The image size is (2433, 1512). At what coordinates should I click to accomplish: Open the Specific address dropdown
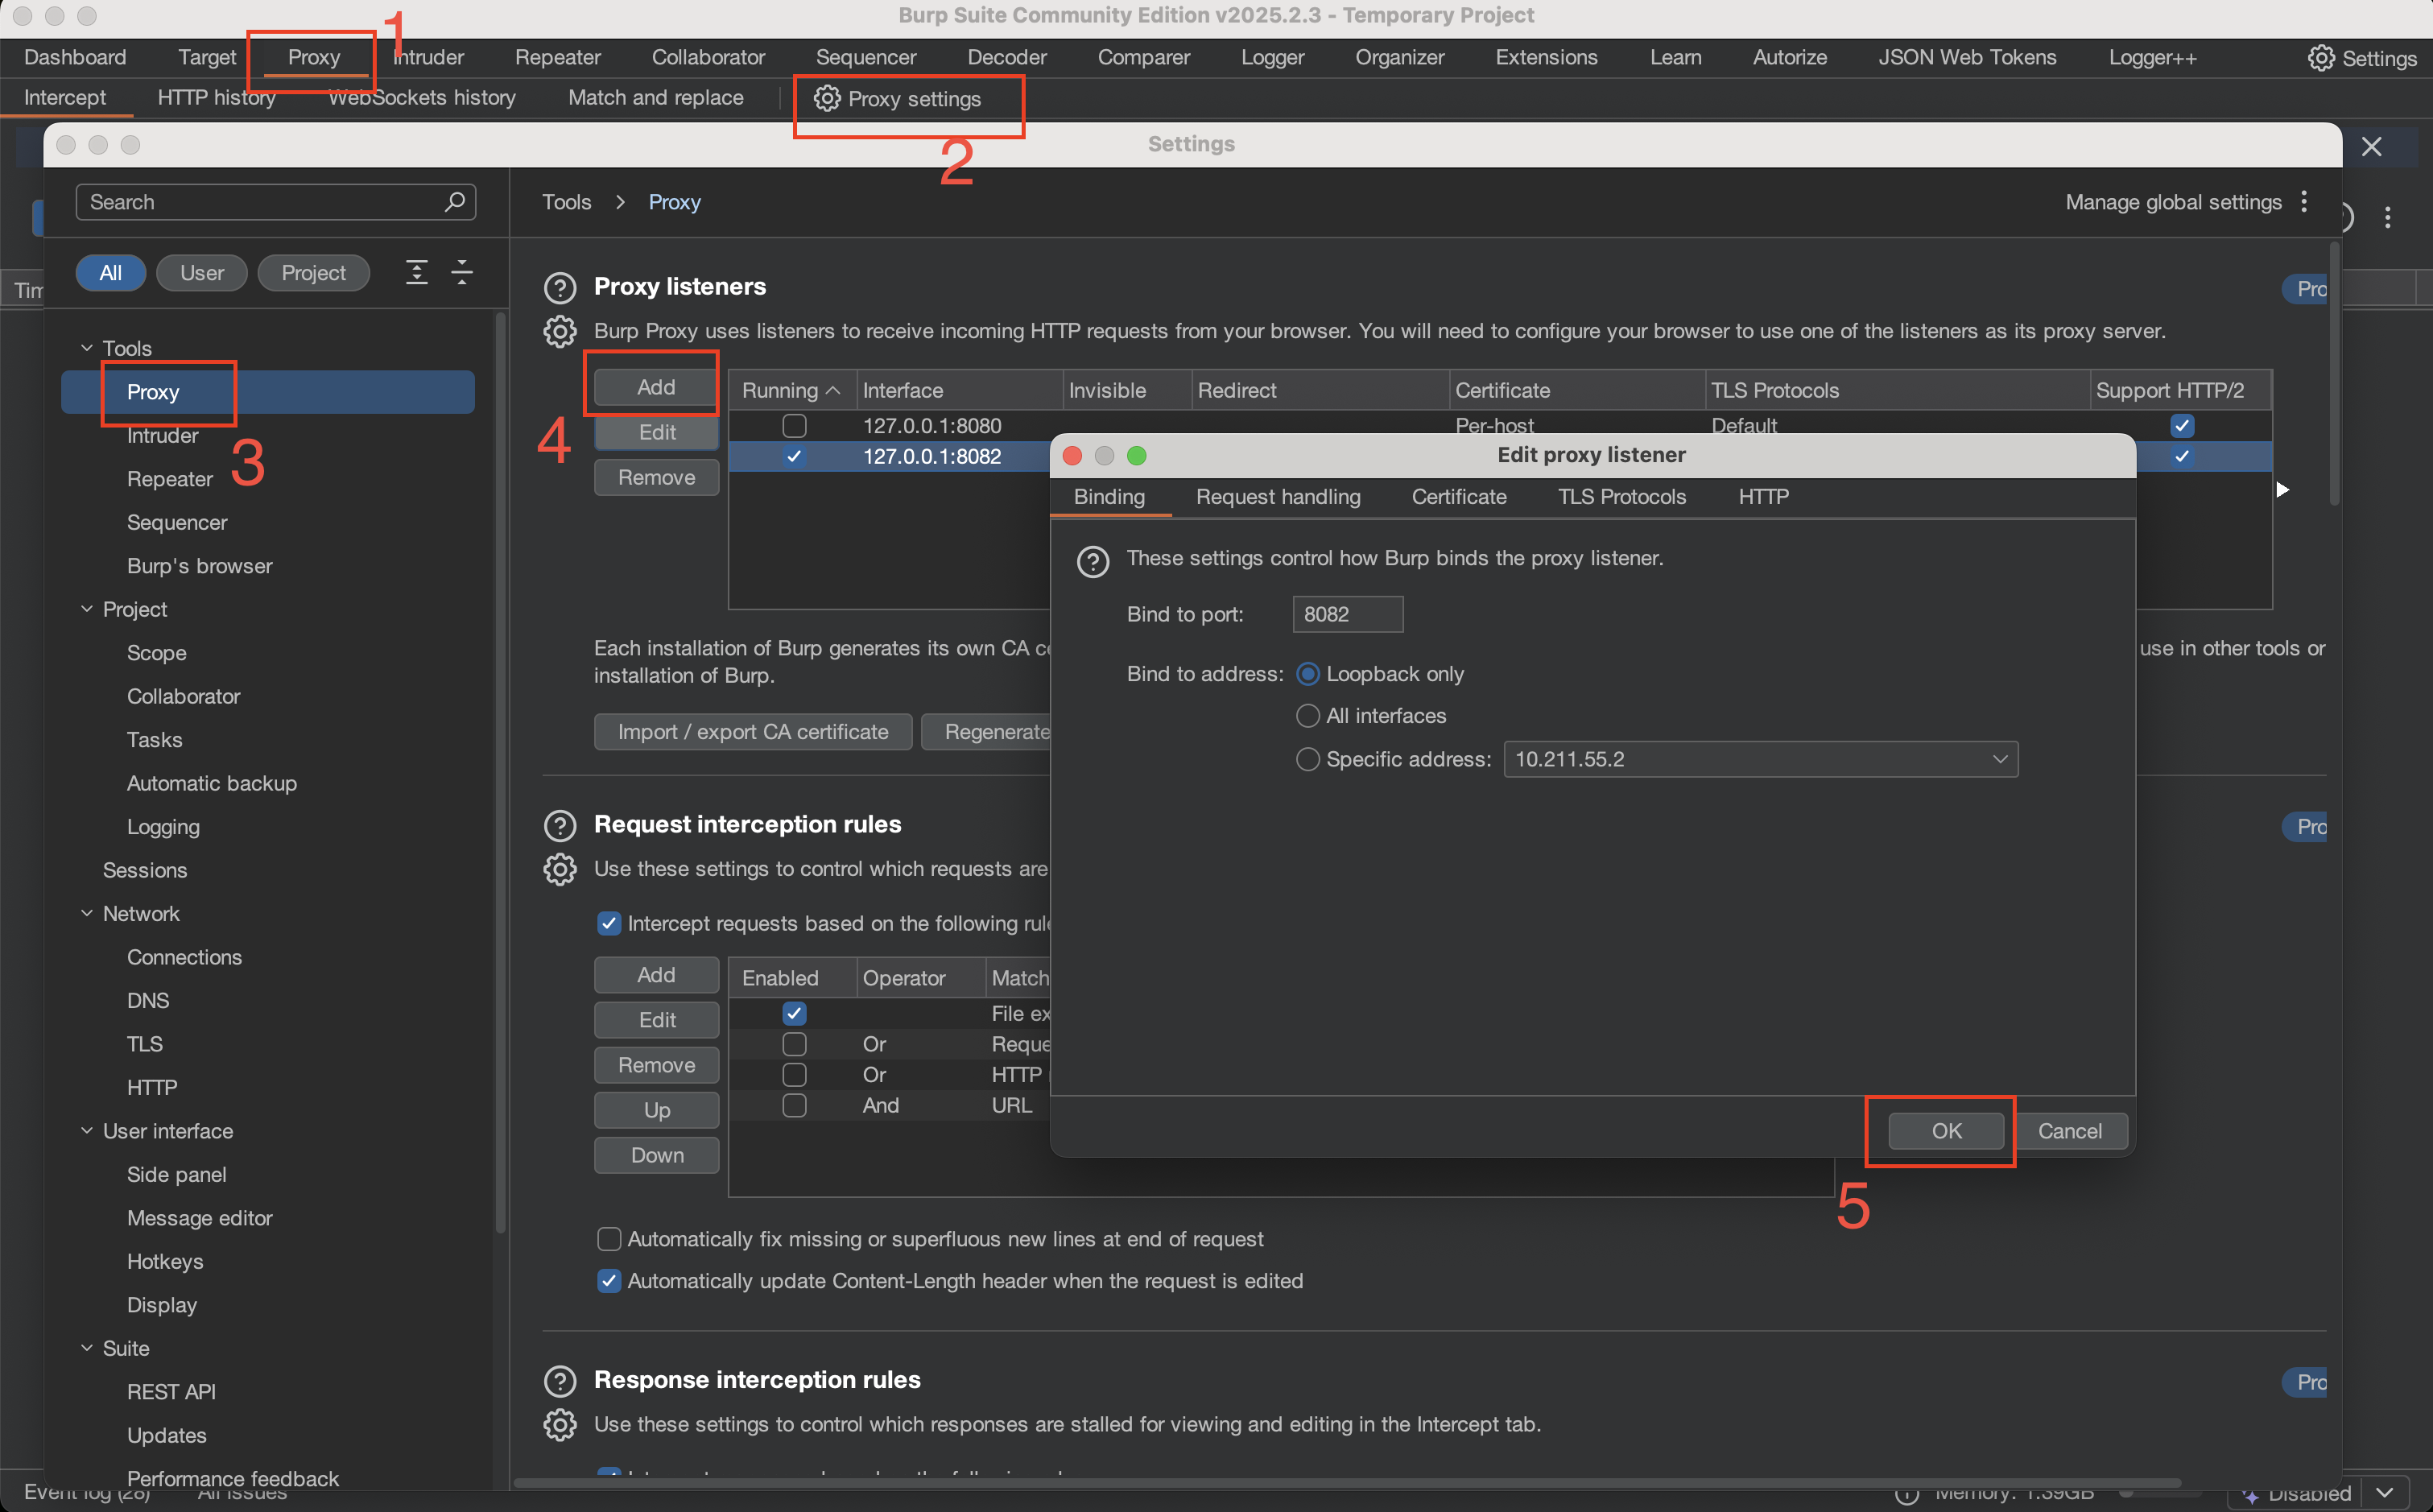pos(1760,759)
